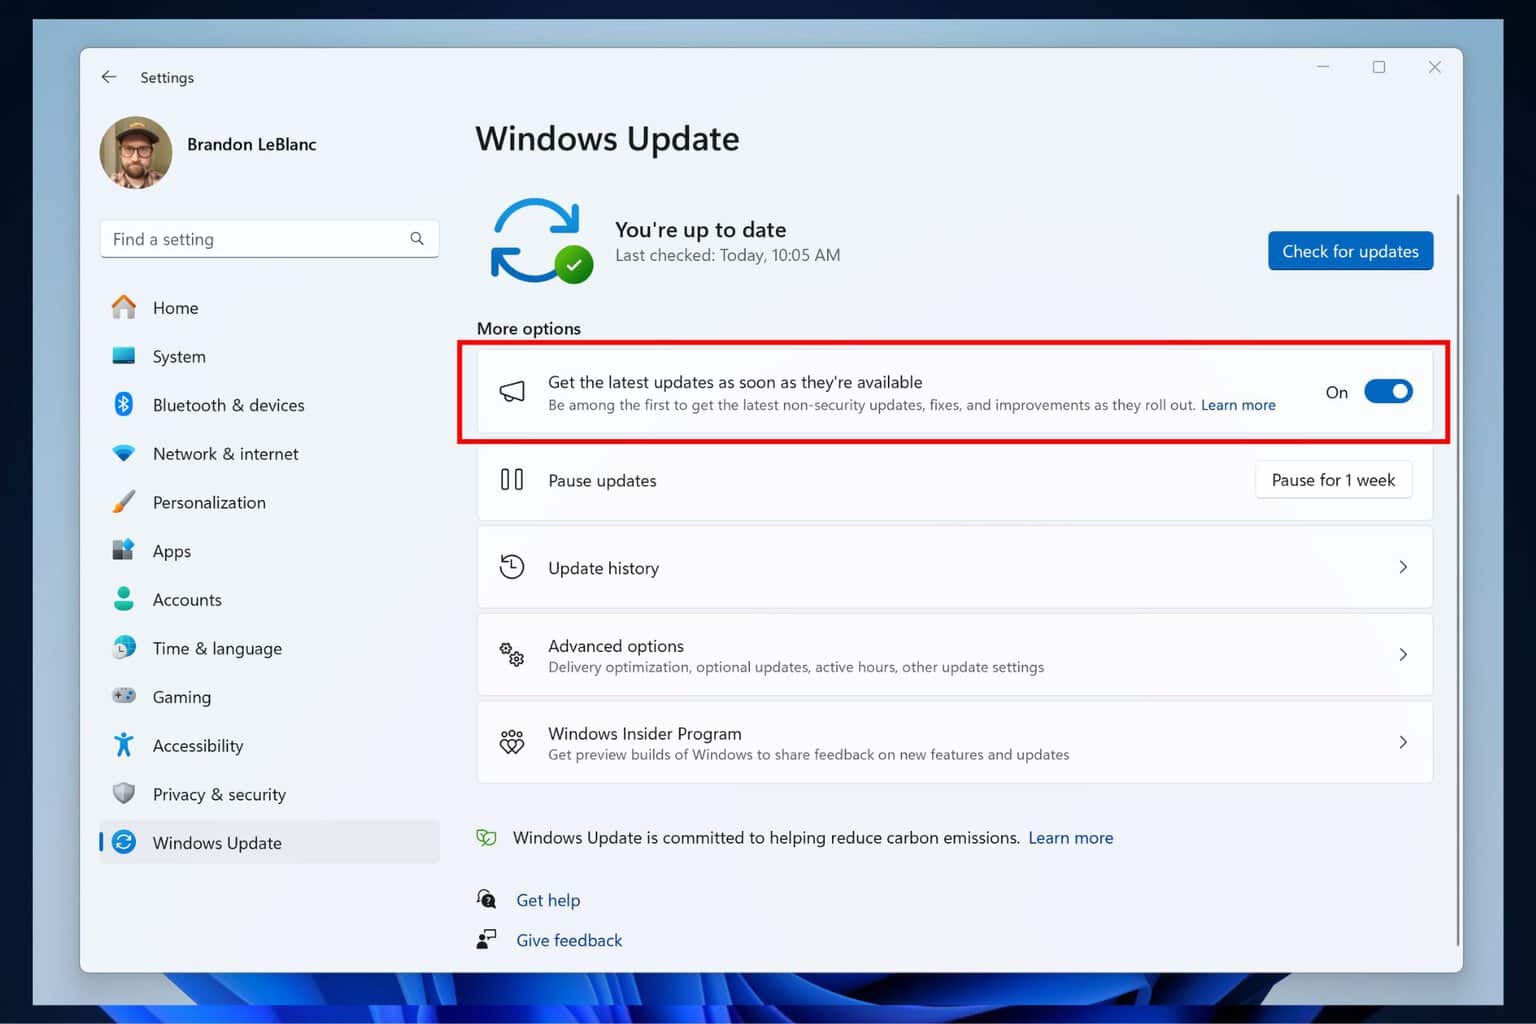Image resolution: width=1536 pixels, height=1024 pixels.
Task: Select the Home house icon
Action: pyautogui.click(x=124, y=307)
